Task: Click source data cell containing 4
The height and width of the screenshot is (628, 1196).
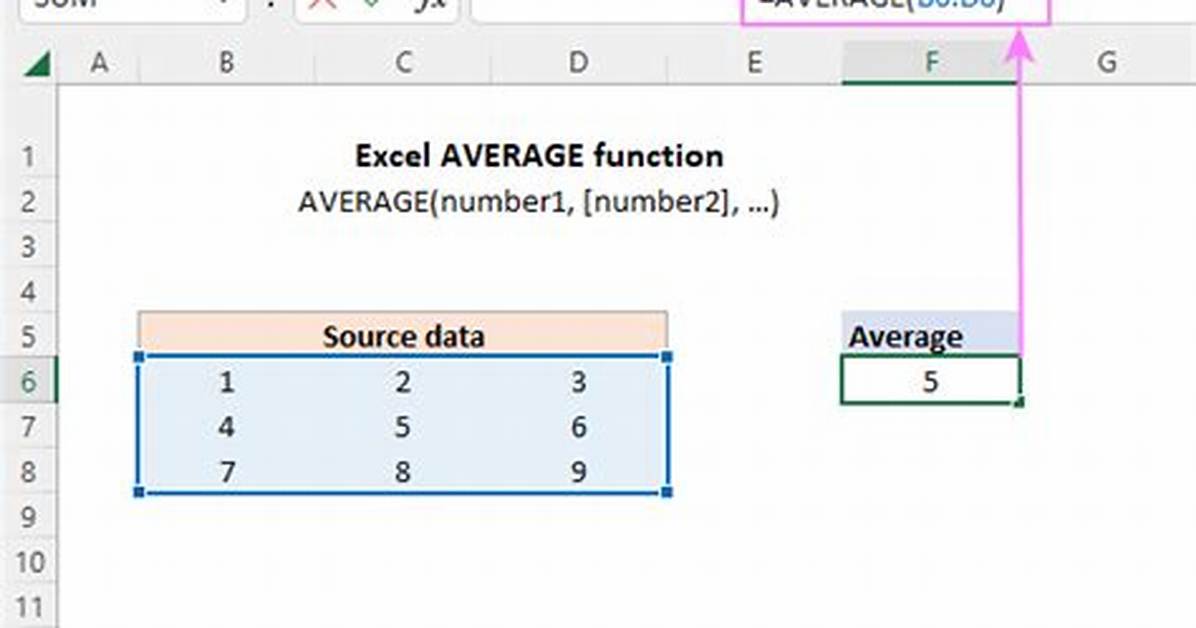Action: click(x=227, y=426)
